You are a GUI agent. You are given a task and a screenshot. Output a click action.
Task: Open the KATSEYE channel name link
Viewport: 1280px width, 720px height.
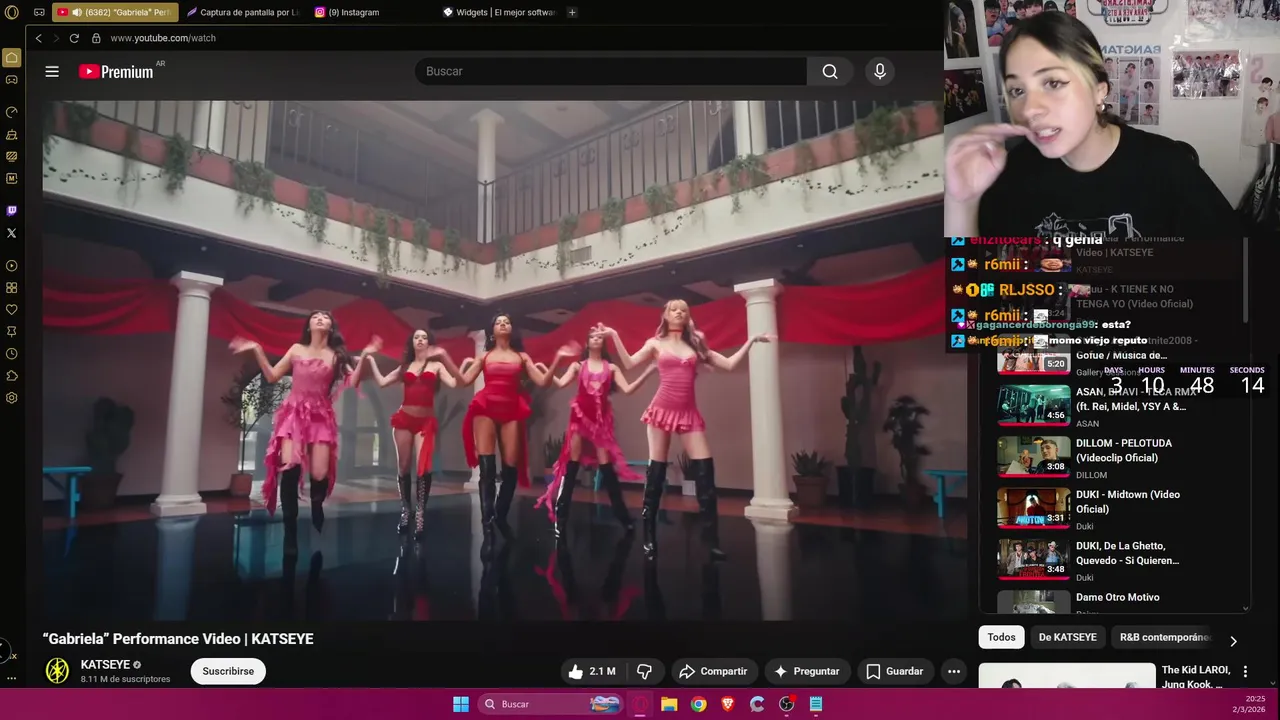[x=105, y=665]
